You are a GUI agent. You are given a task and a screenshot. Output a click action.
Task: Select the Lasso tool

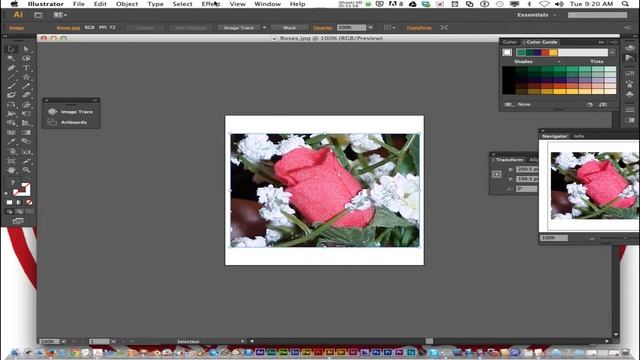click(x=26, y=58)
